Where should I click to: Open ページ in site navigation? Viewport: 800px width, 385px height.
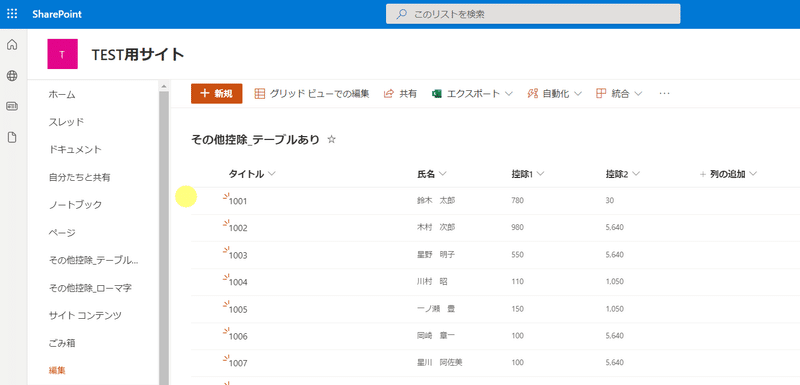click(62, 233)
